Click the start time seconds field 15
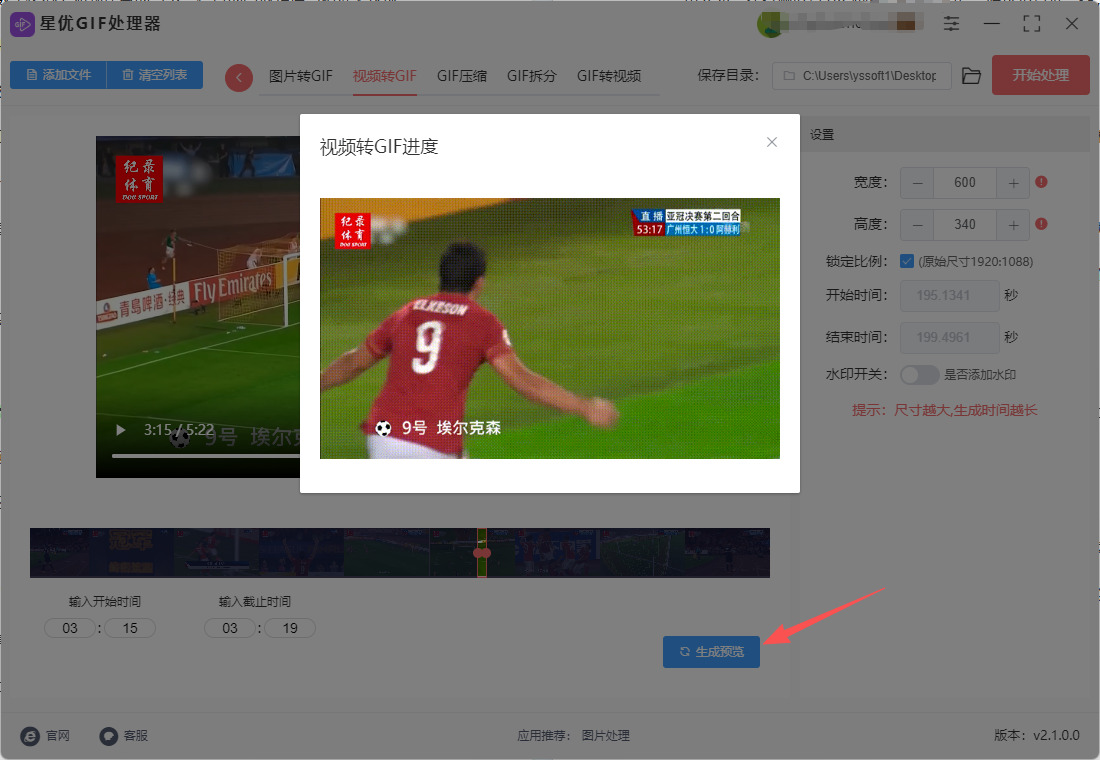This screenshot has width=1100, height=760. pyautogui.click(x=130, y=628)
